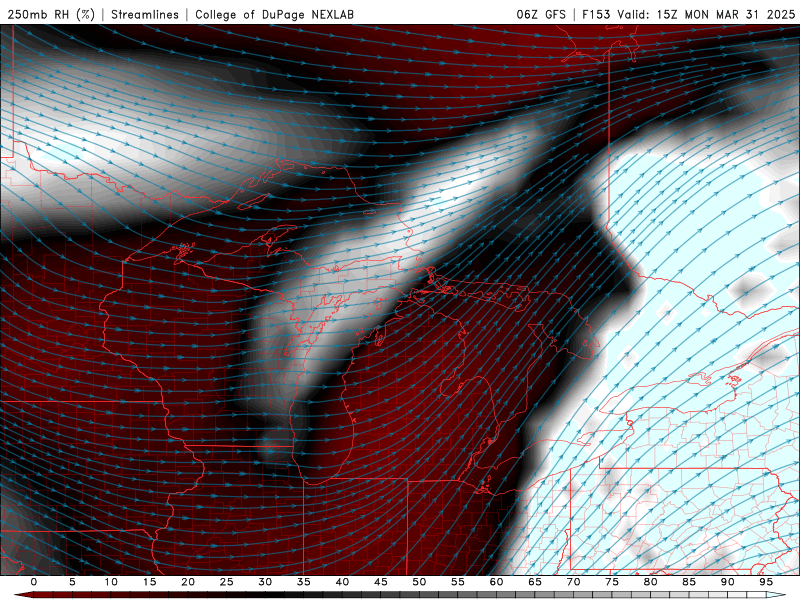Click the "Valid: 15Z MON MAR 31 2025" text
The image size is (800, 600).
click(x=706, y=14)
